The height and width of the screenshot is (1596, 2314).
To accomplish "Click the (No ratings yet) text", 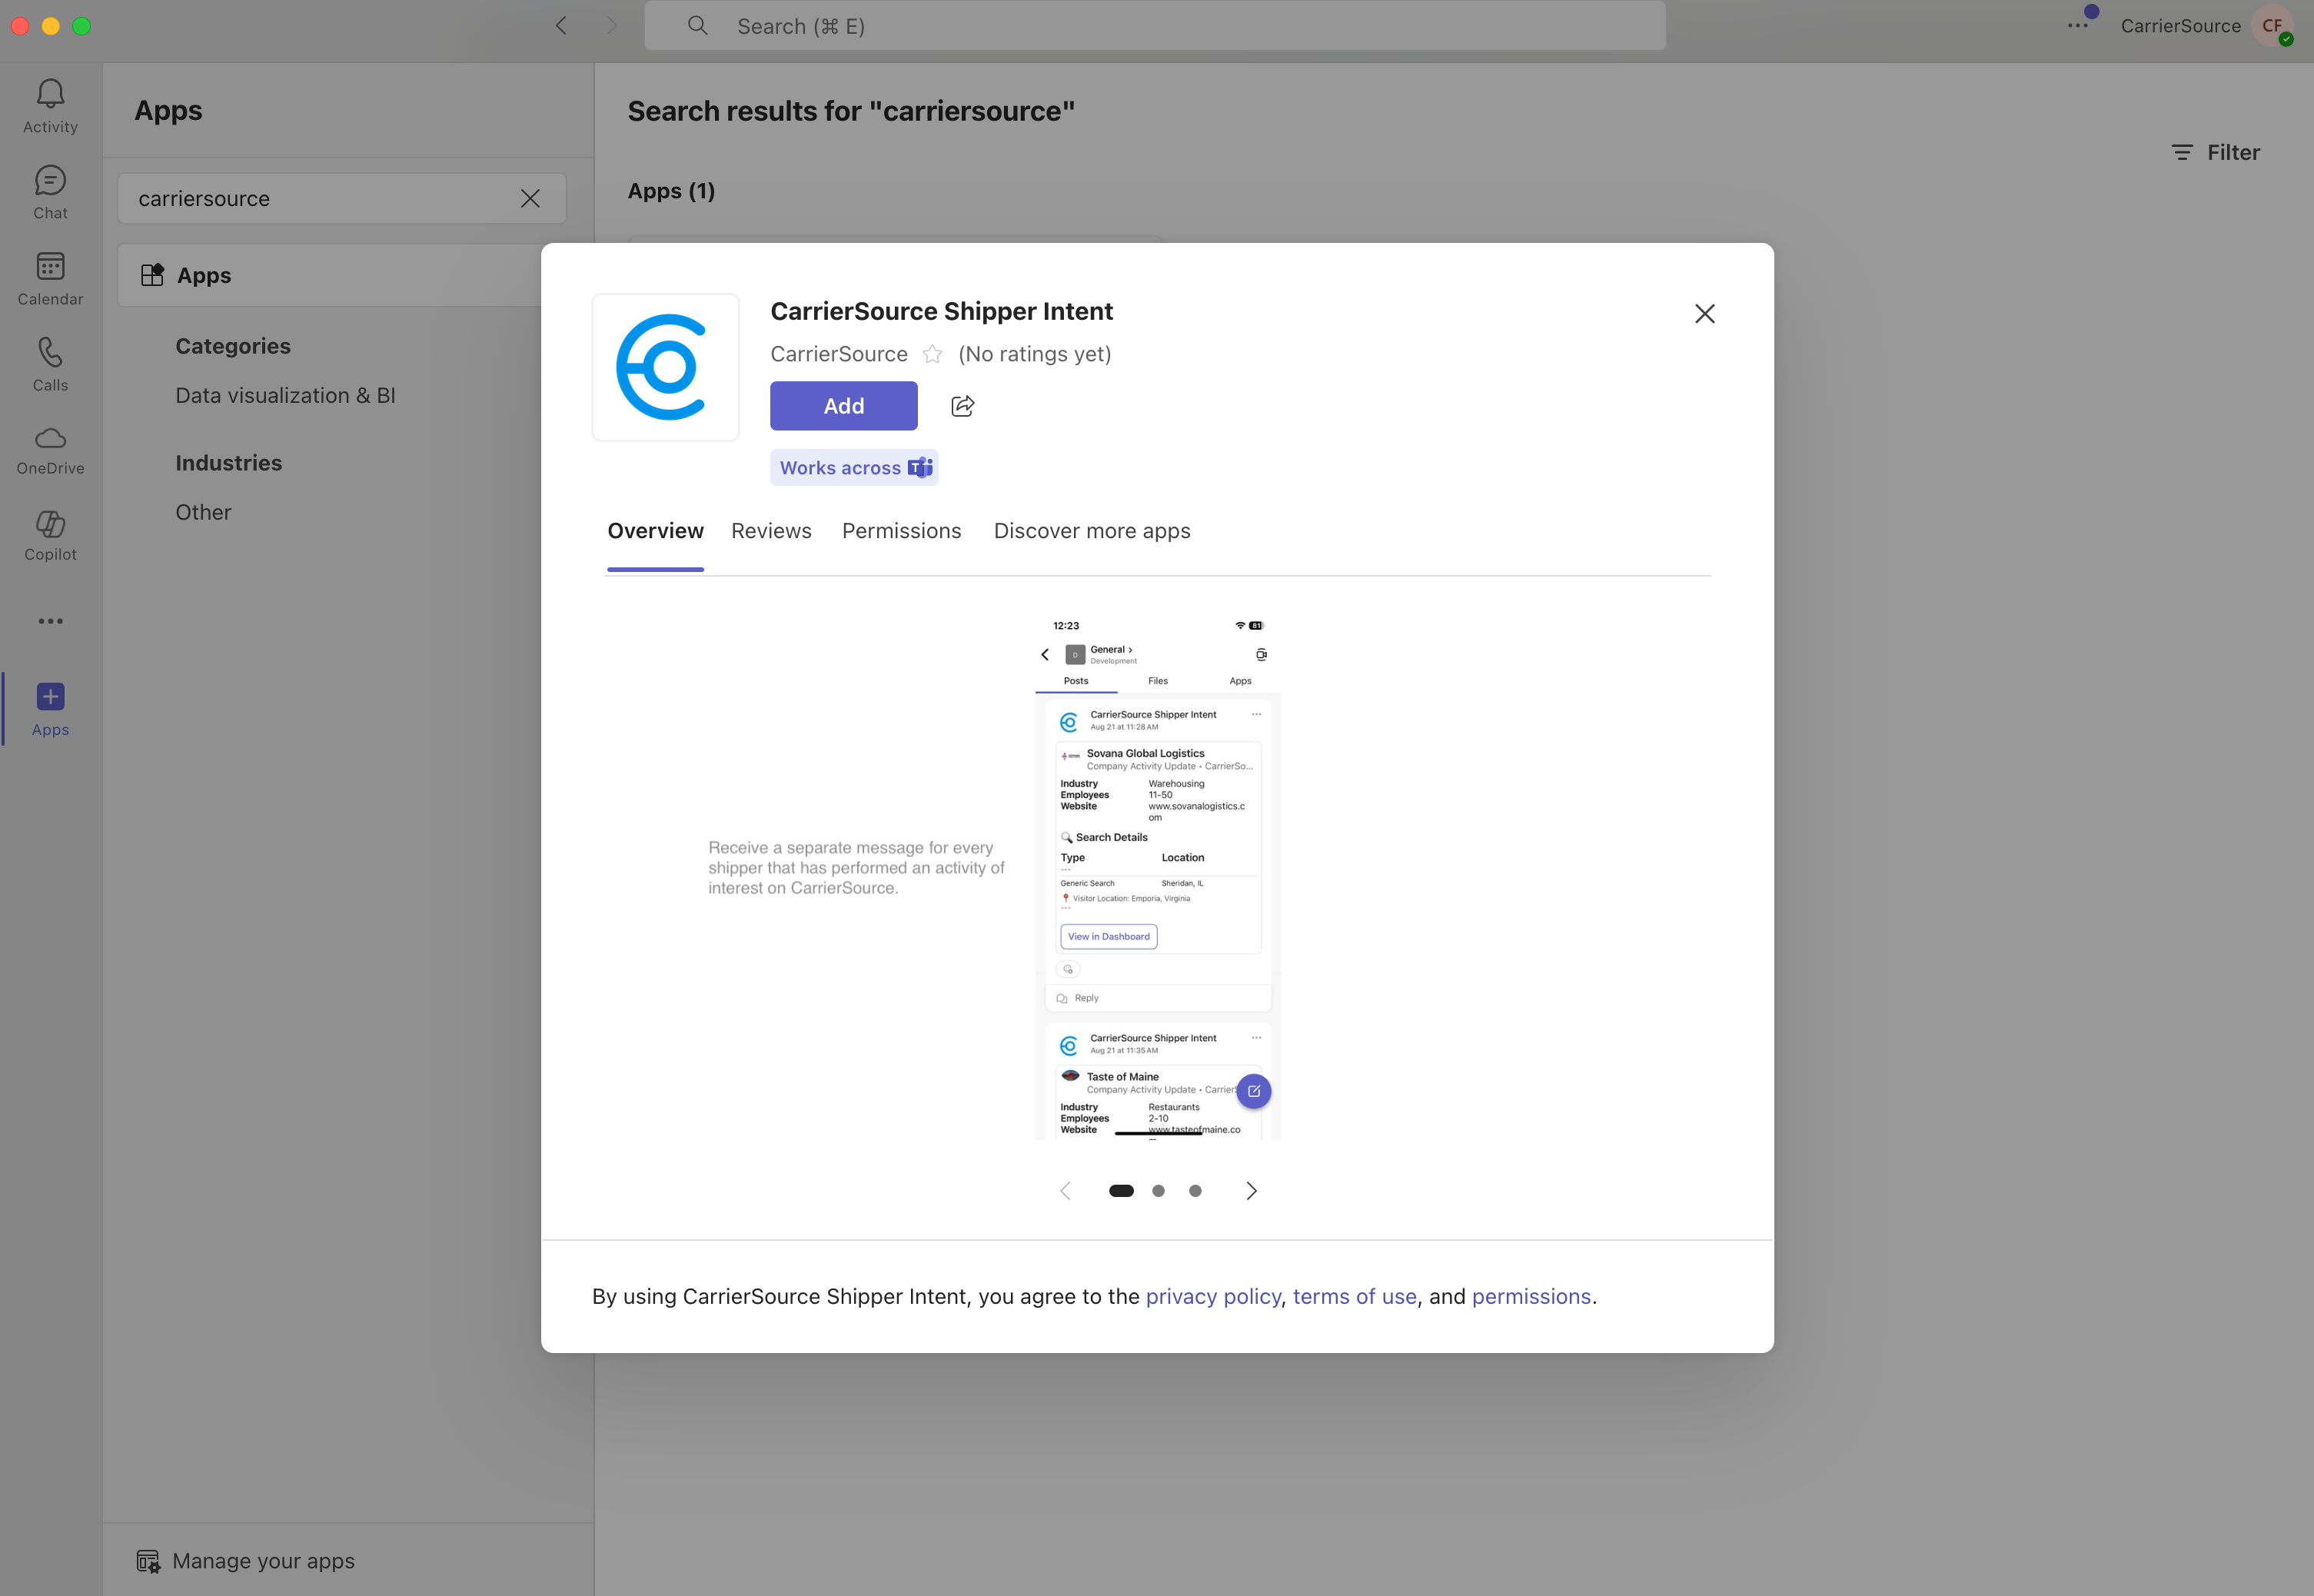I will 1034,354.
